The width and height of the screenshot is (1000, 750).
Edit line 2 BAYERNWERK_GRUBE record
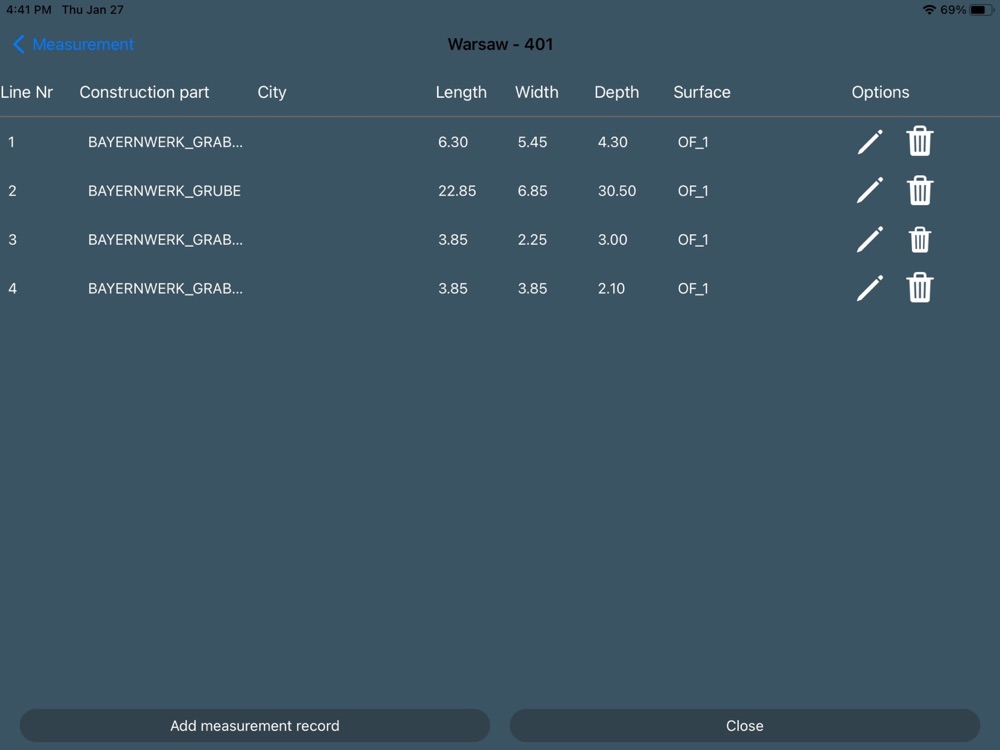point(870,191)
